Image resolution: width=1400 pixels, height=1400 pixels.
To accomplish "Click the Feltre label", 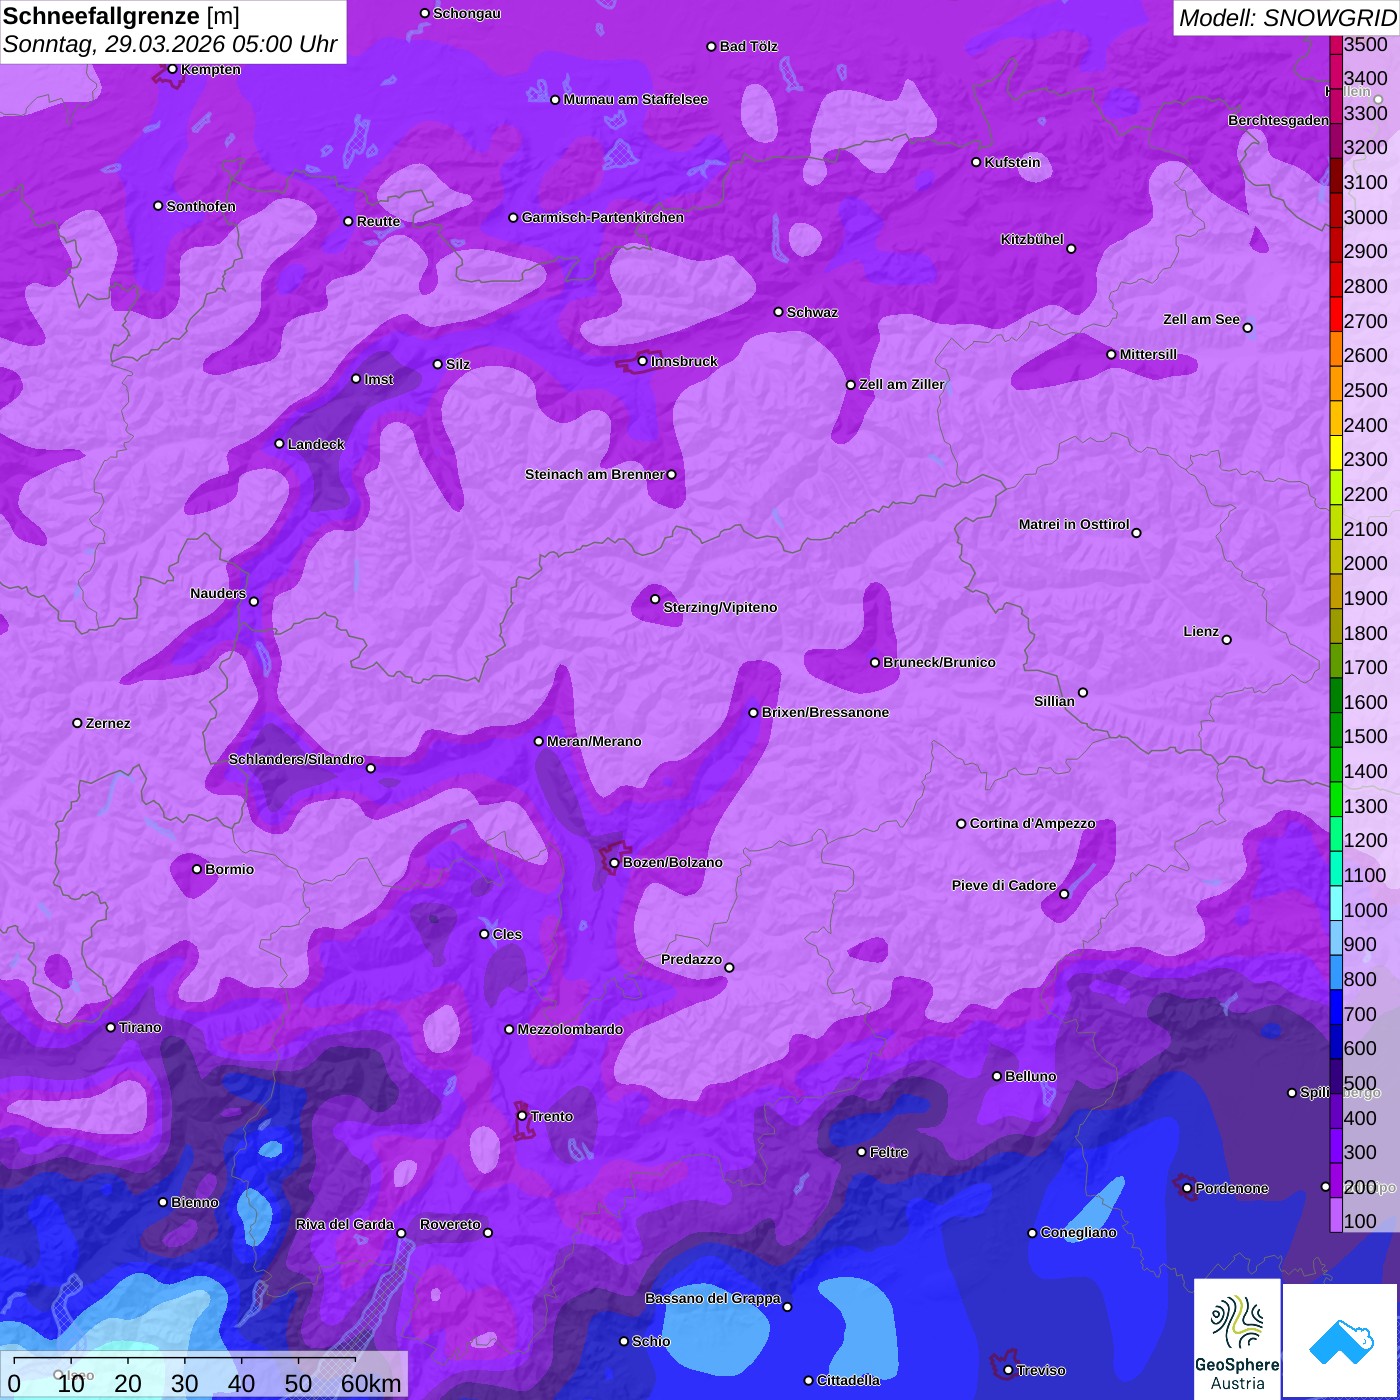I will tap(888, 1152).
